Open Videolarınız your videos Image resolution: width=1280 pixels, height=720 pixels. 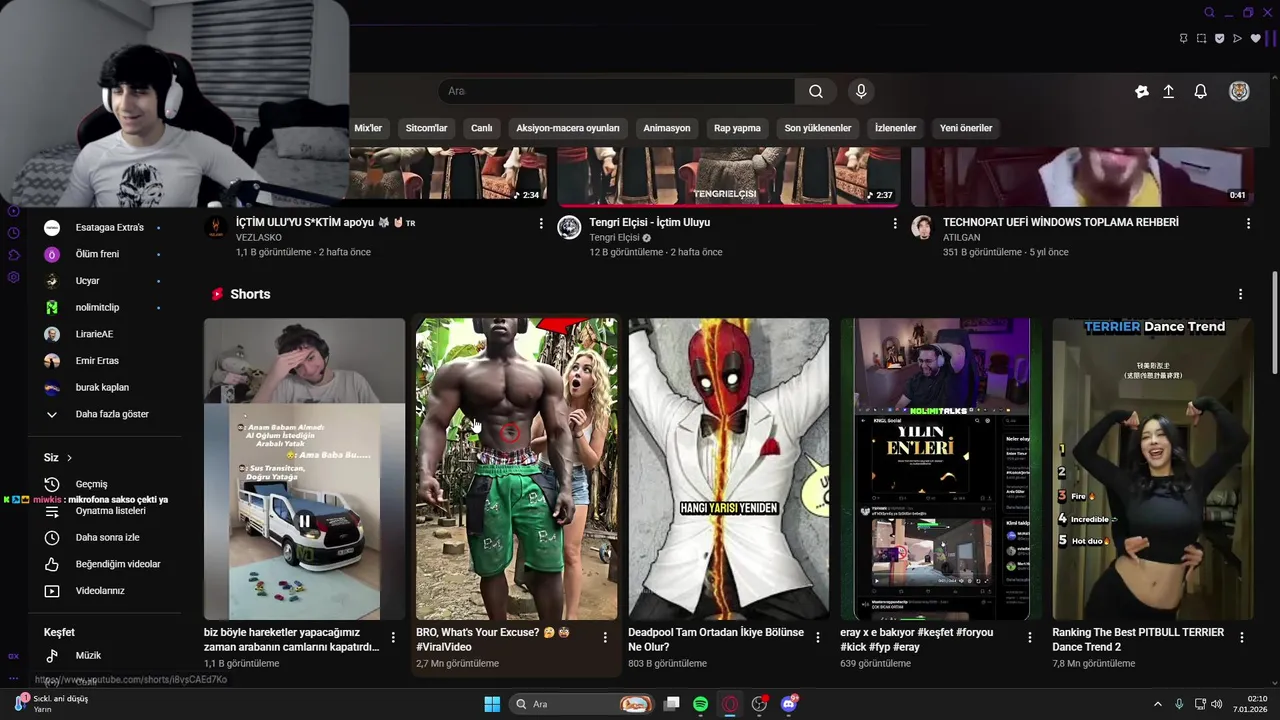100,591
